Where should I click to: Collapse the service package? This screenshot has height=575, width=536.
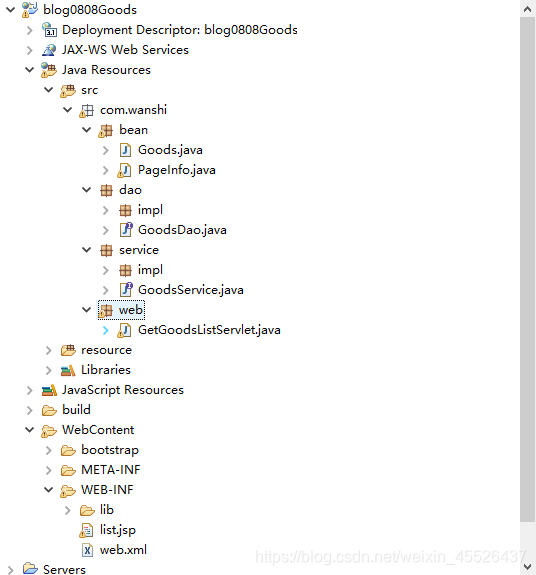[87, 250]
